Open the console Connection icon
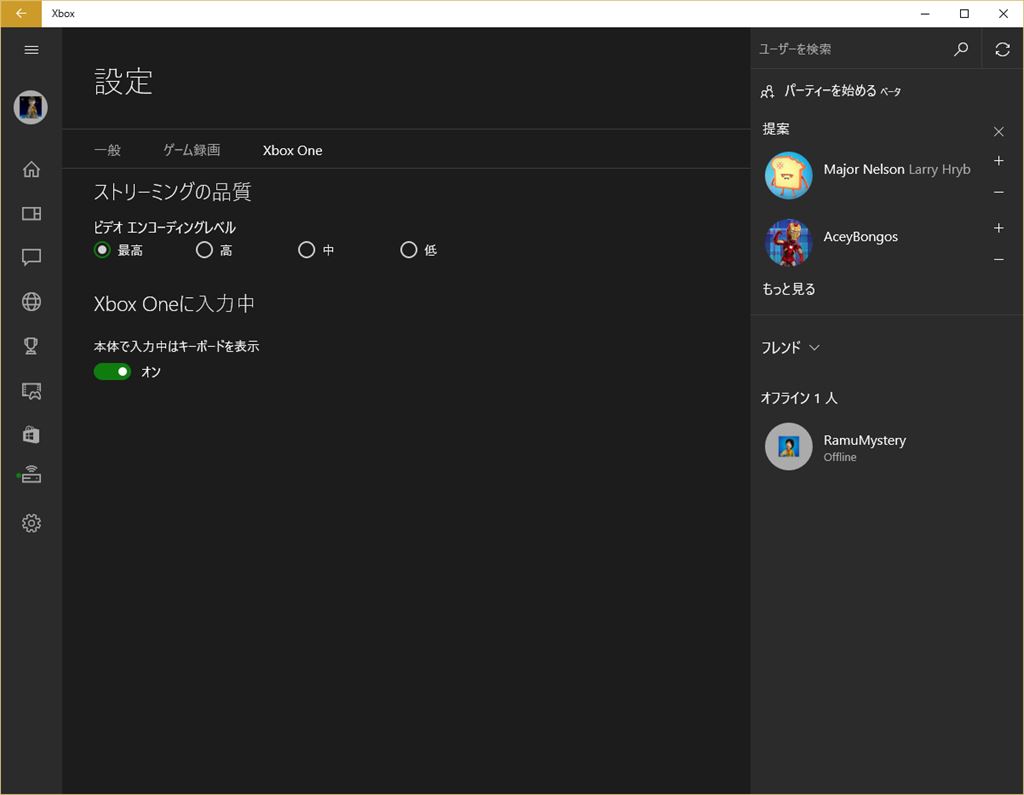The width and height of the screenshot is (1024, 795). [30, 475]
